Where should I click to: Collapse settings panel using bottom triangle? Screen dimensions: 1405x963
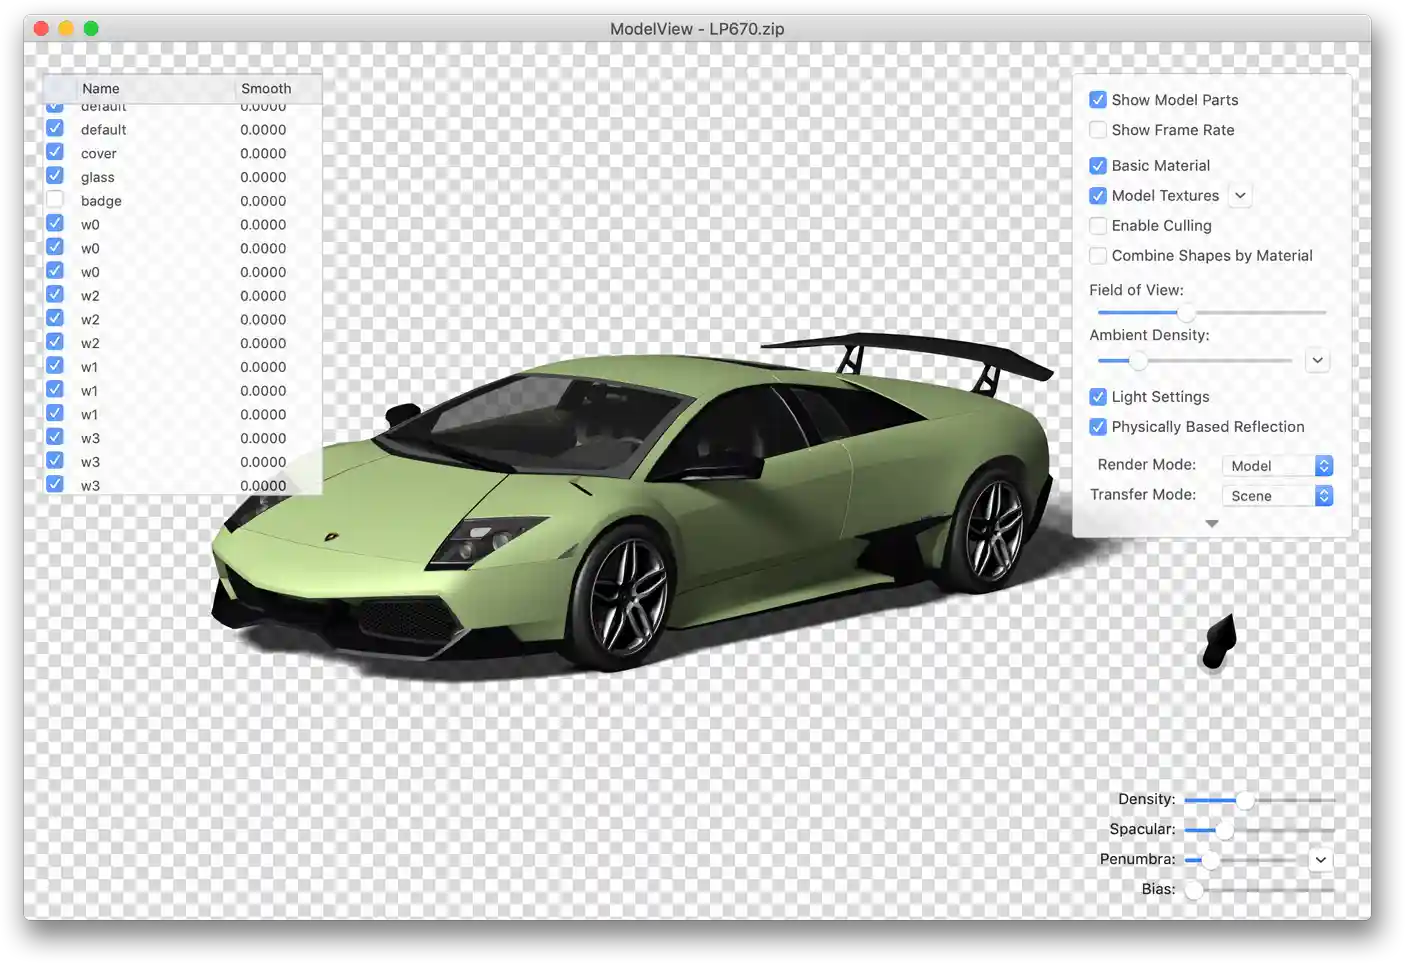pyautogui.click(x=1211, y=524)
